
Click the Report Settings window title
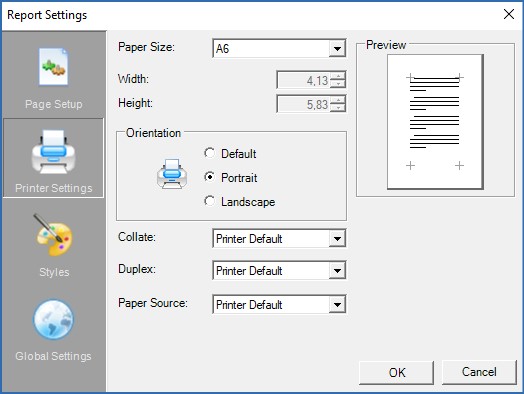tap(47, 15)
